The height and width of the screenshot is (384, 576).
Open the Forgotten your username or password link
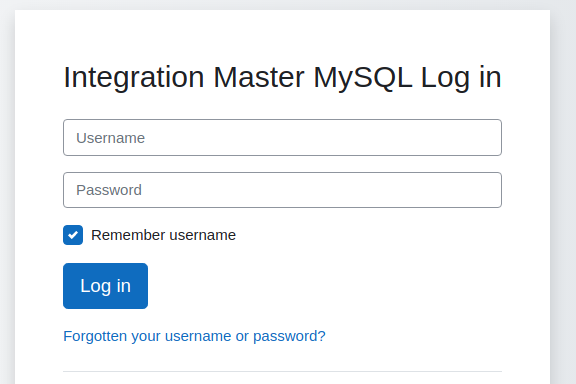(x=194, y=336)
